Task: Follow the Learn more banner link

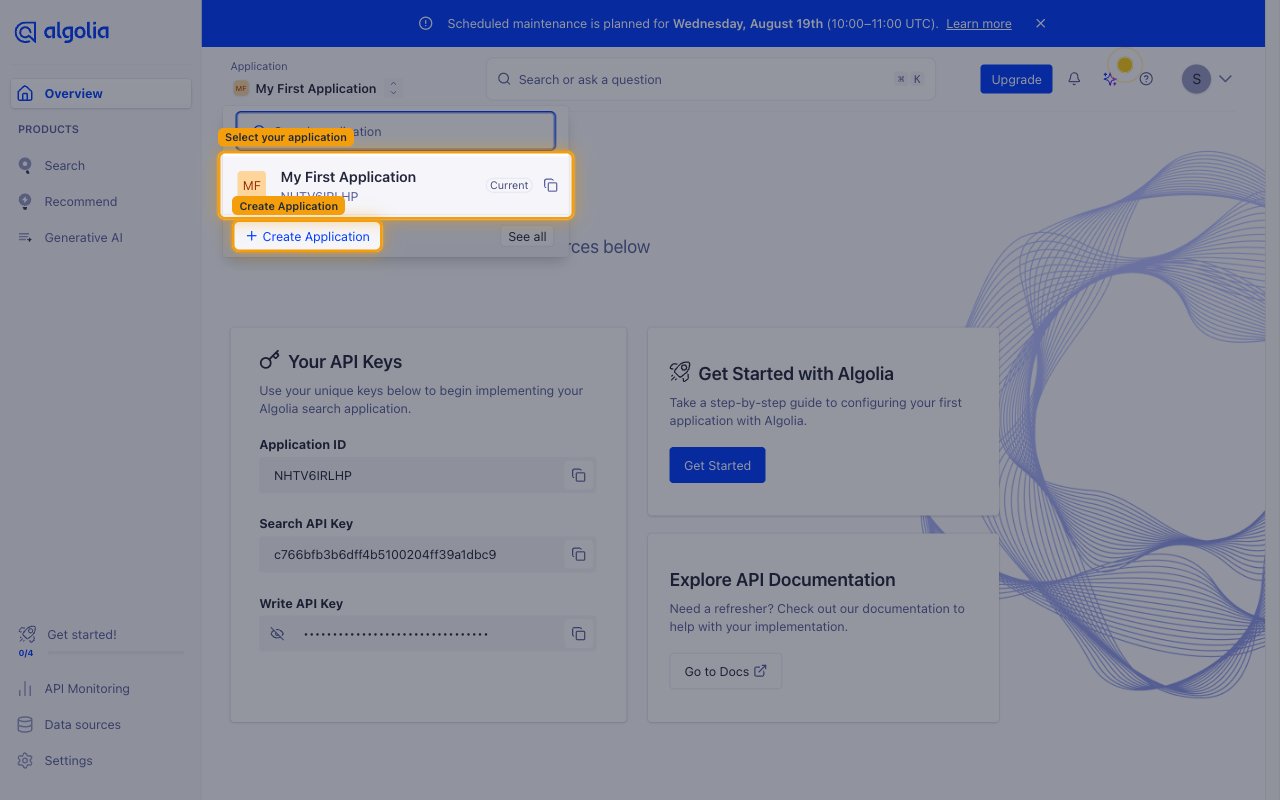Action: tap(978, 23)
